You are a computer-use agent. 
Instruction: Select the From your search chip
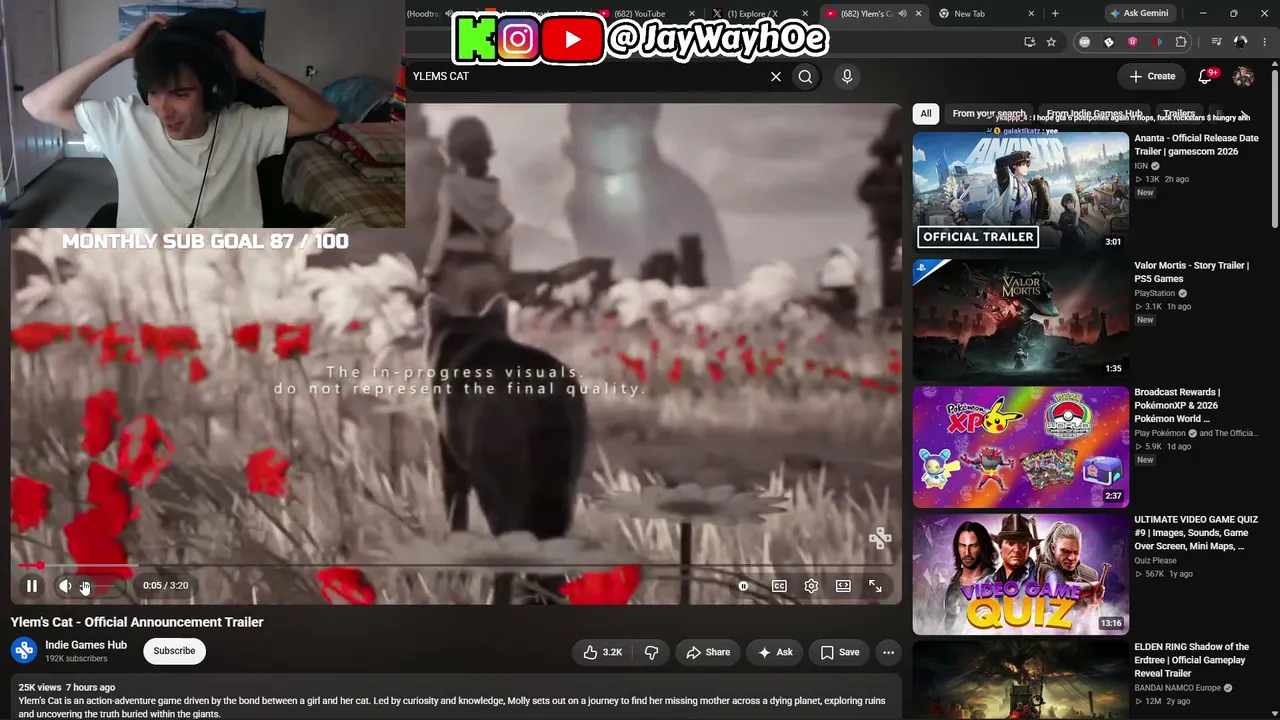(989, 114)
